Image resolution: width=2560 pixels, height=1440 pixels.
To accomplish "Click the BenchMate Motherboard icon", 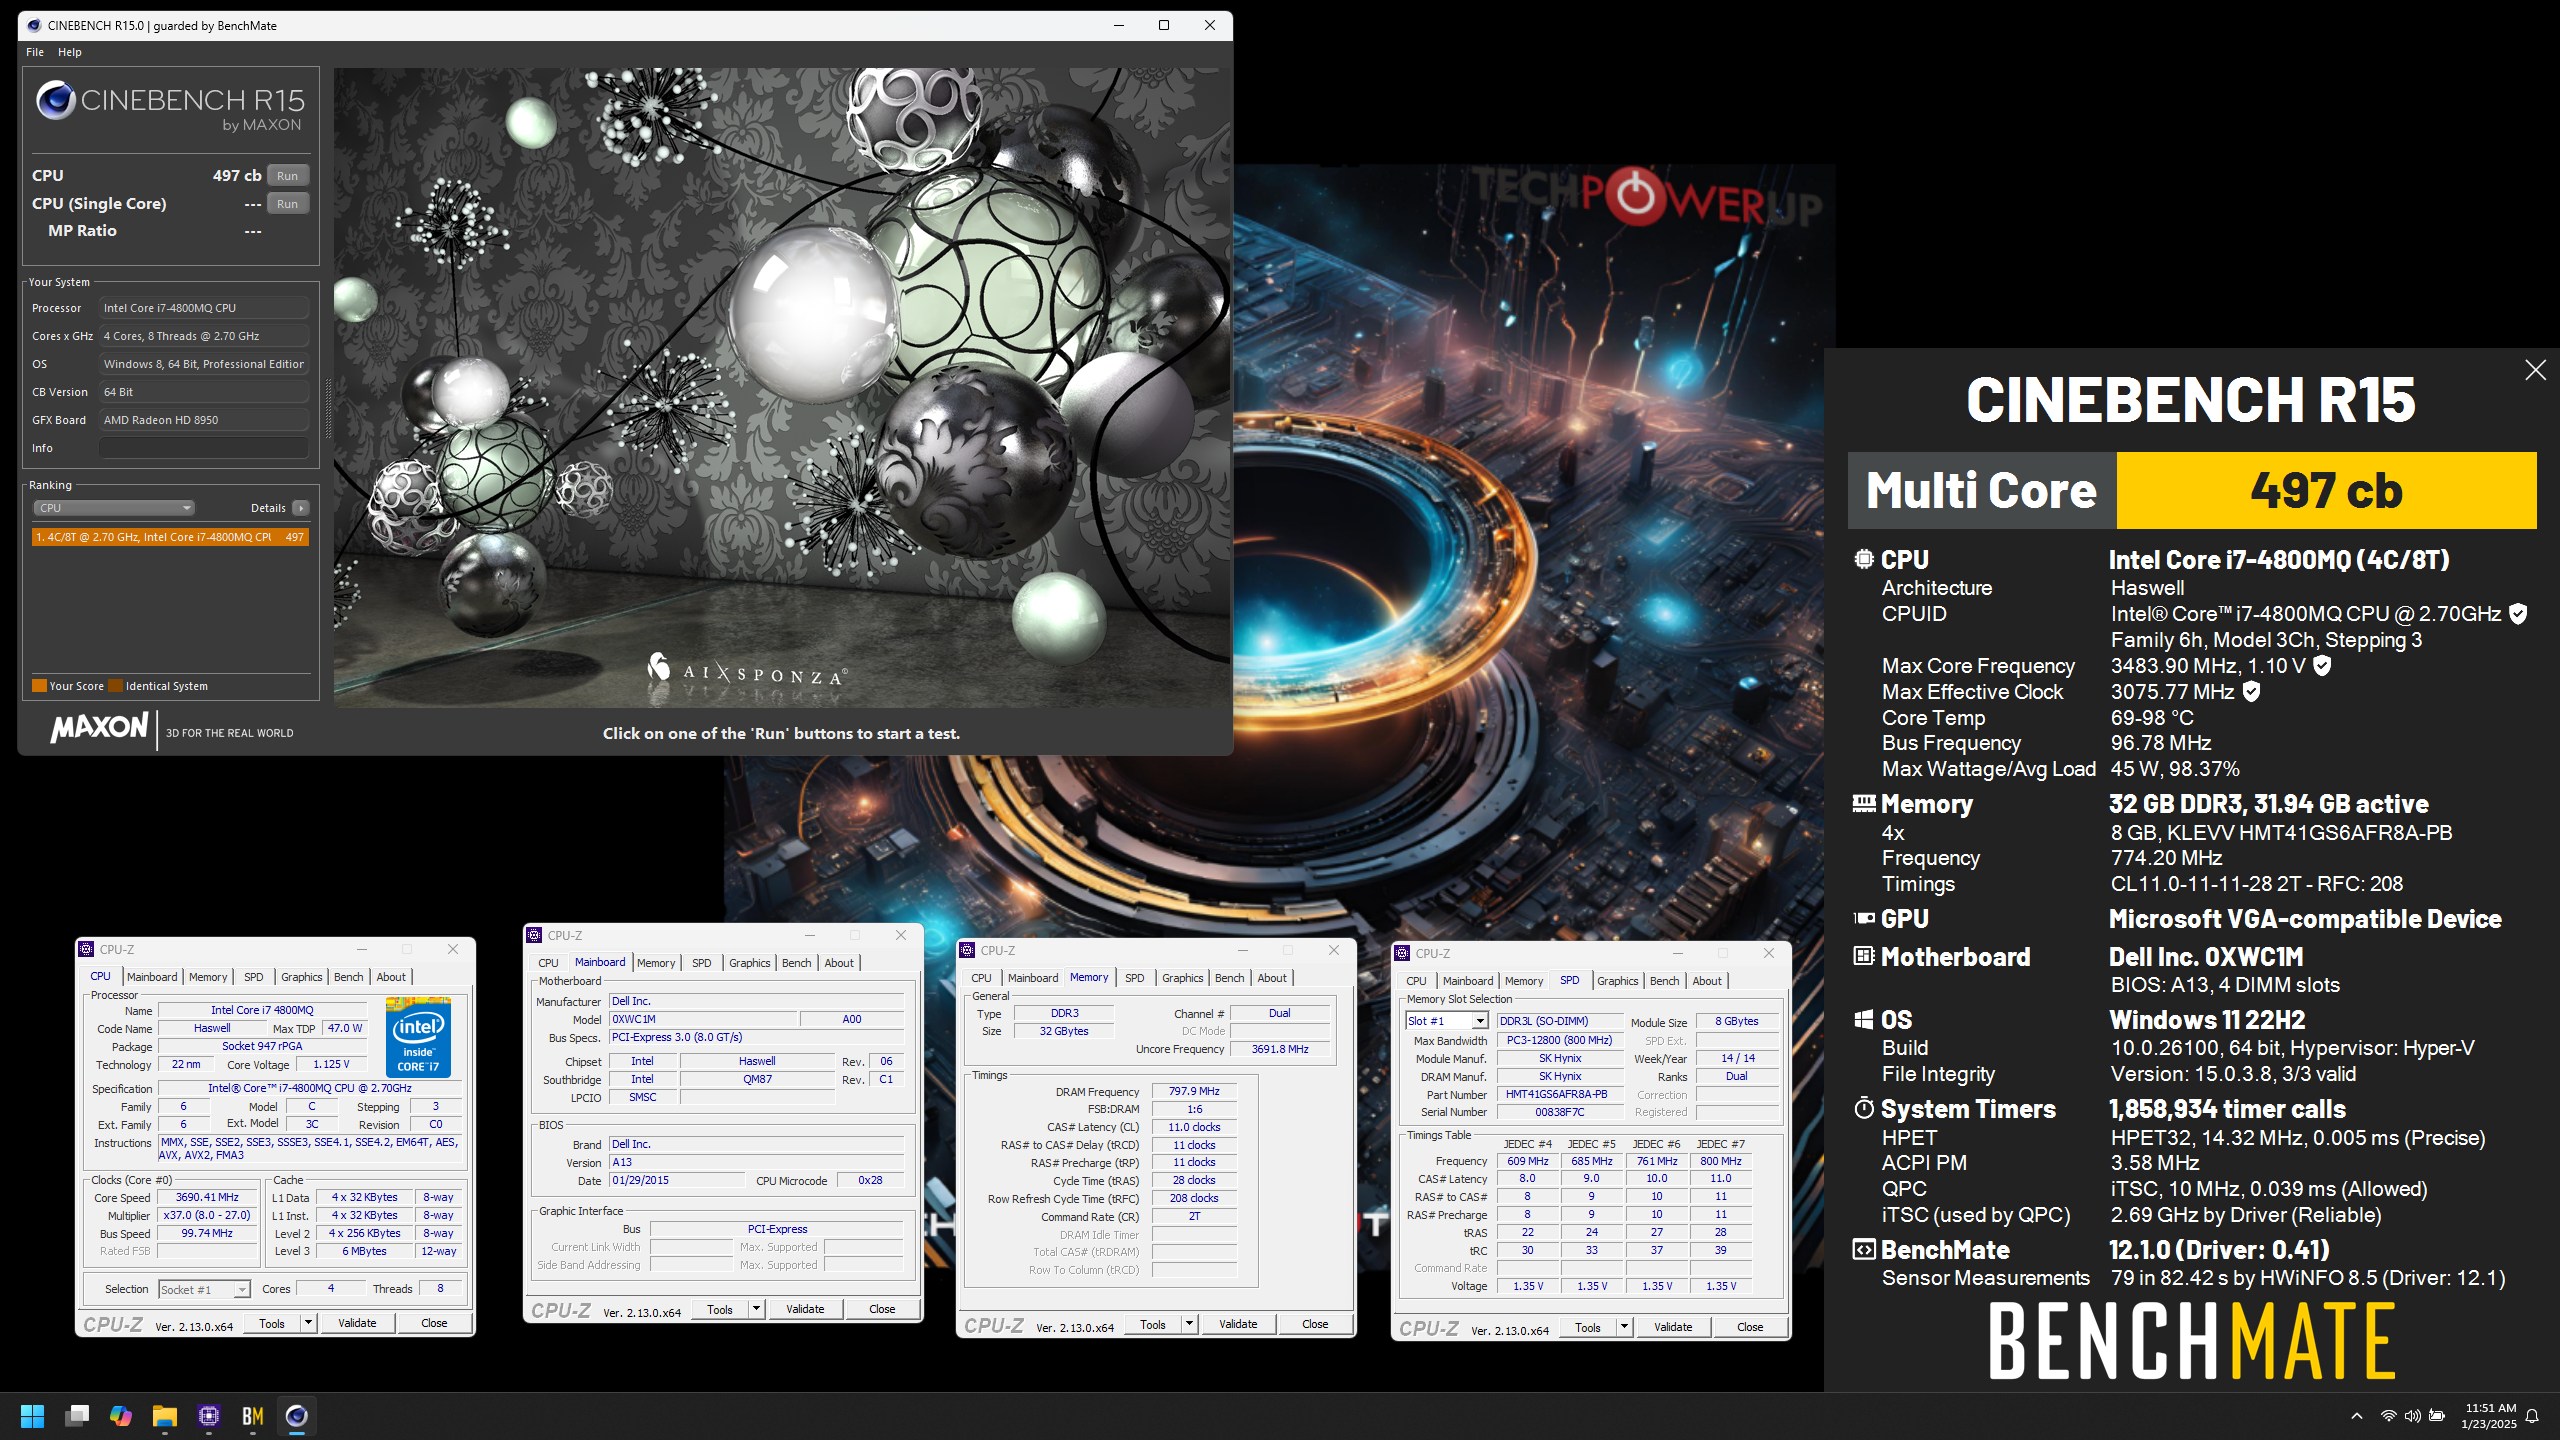I will coord(1864,956).
